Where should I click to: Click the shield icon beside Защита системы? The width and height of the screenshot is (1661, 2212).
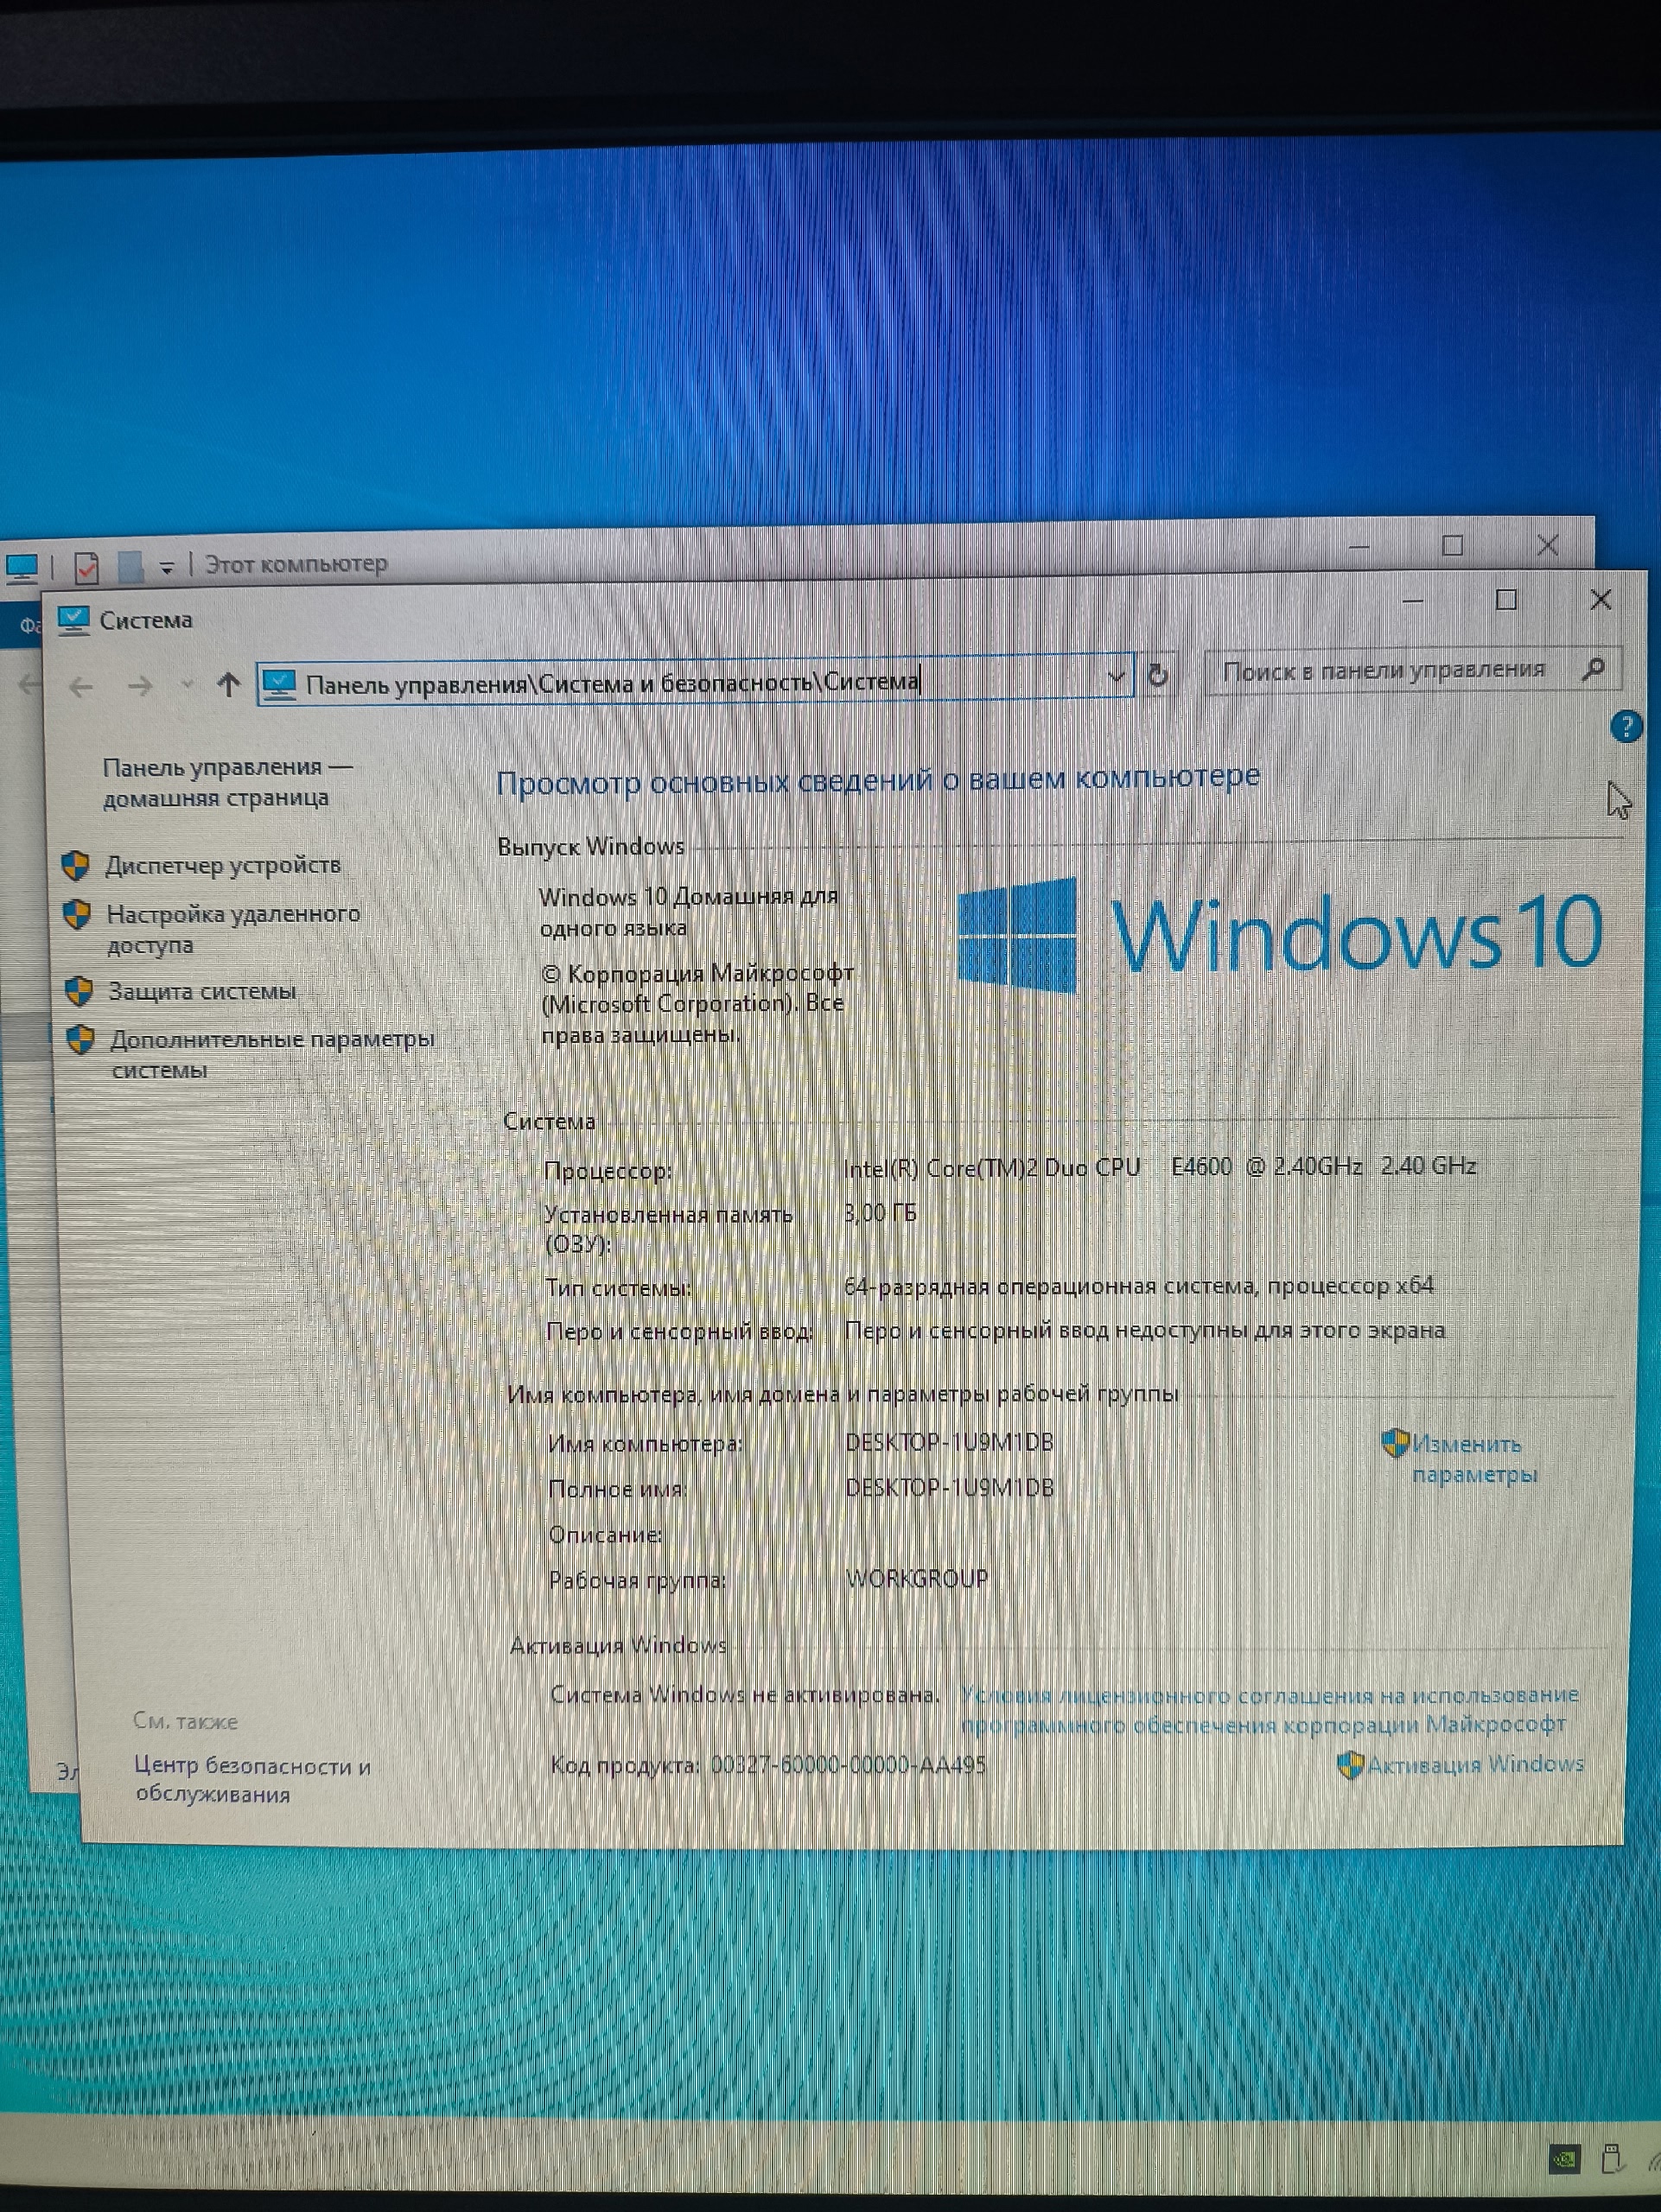pyautogui.click(x=79, y=991)
